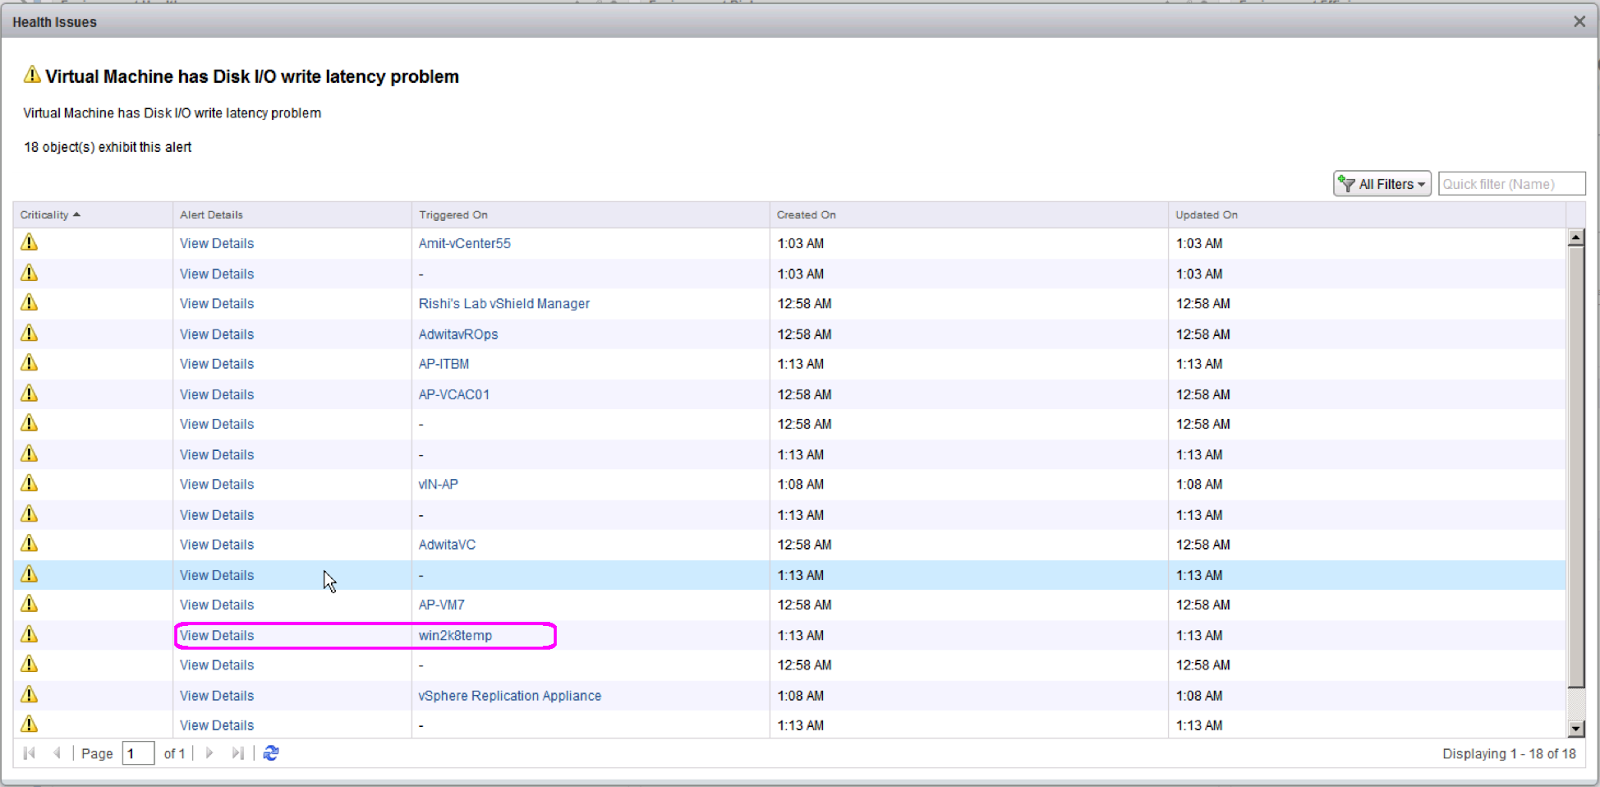This screenshot has height=787, width=1600.
Task: Click the page number input box
Action: [138, 753]
